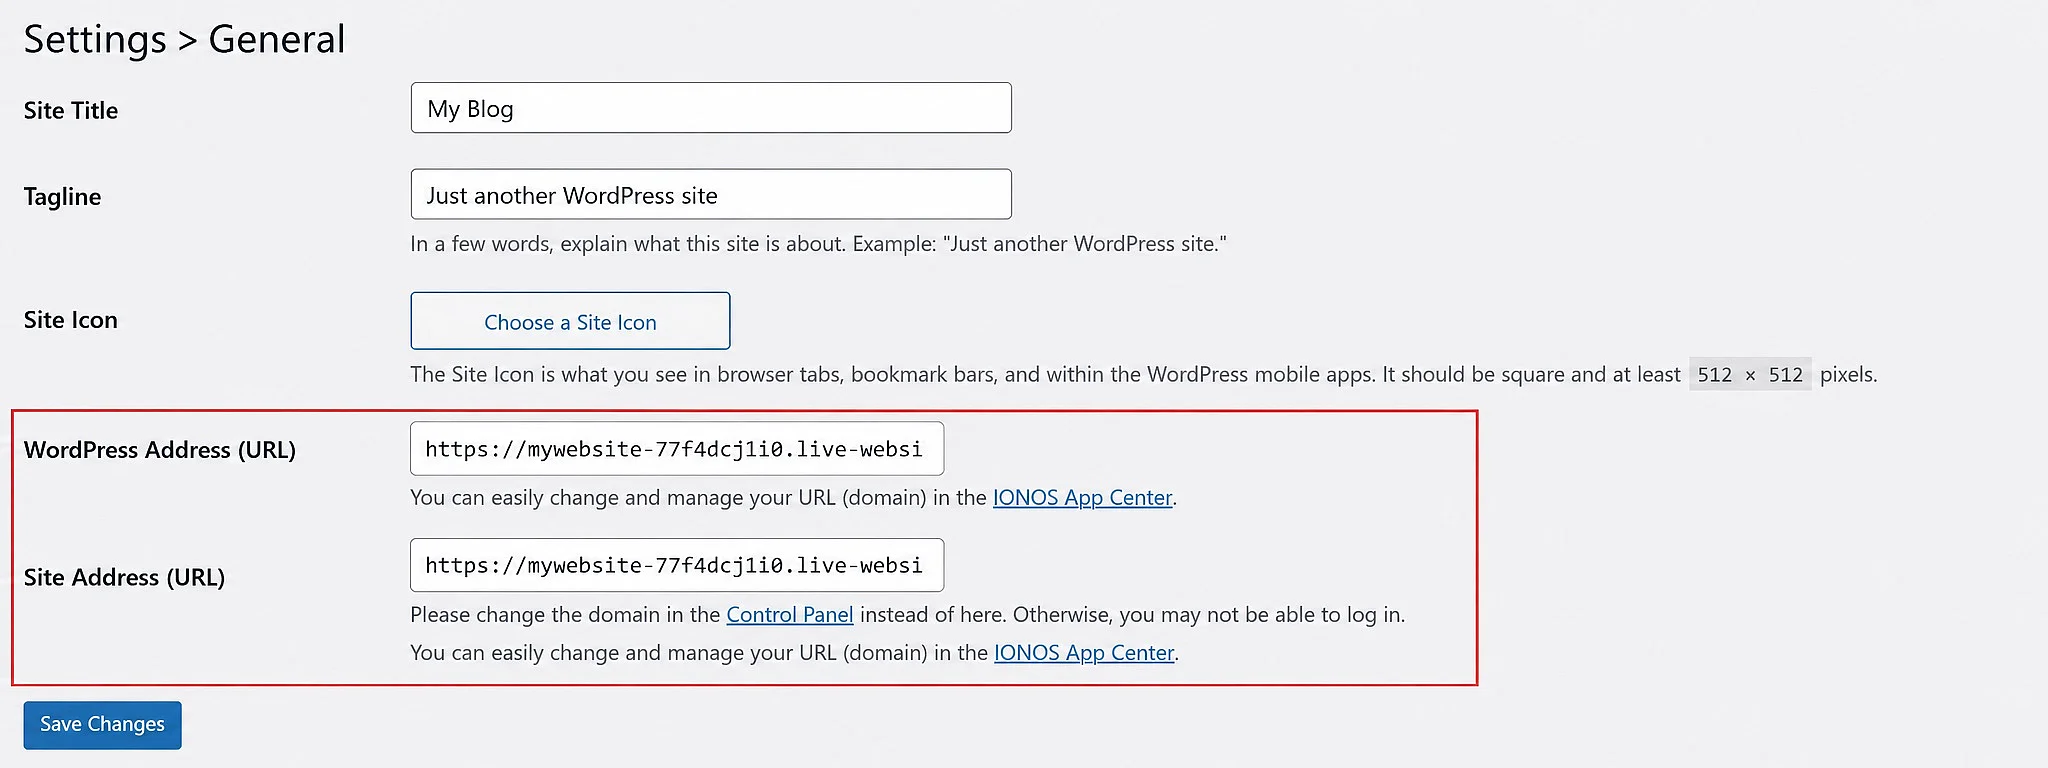Click the Site Title label
This screenshot has width=2048, height=768.
71,110
